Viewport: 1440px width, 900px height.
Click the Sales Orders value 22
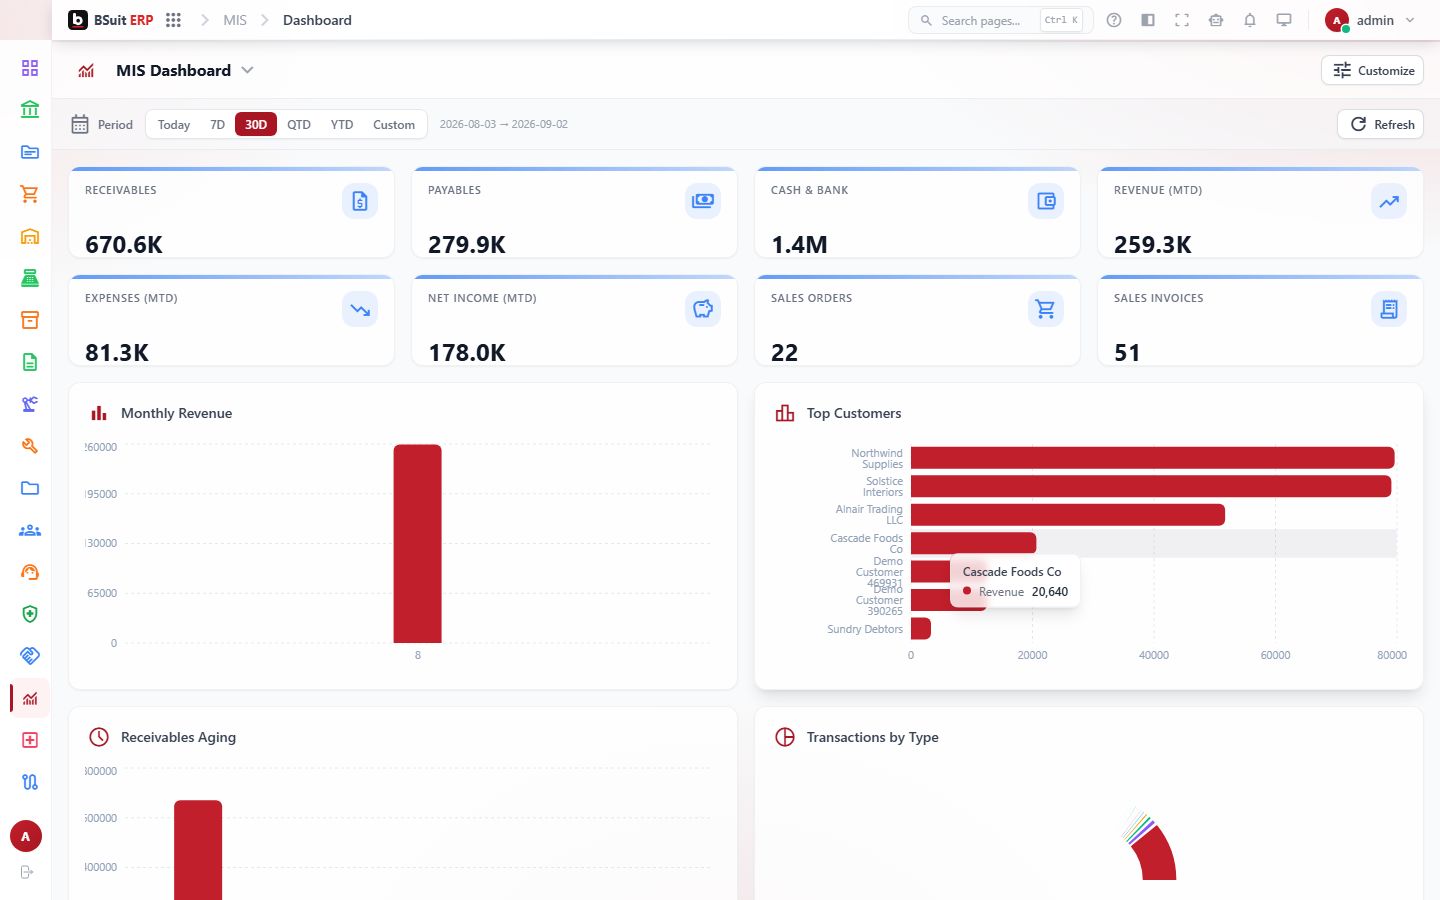click(784, 352)
